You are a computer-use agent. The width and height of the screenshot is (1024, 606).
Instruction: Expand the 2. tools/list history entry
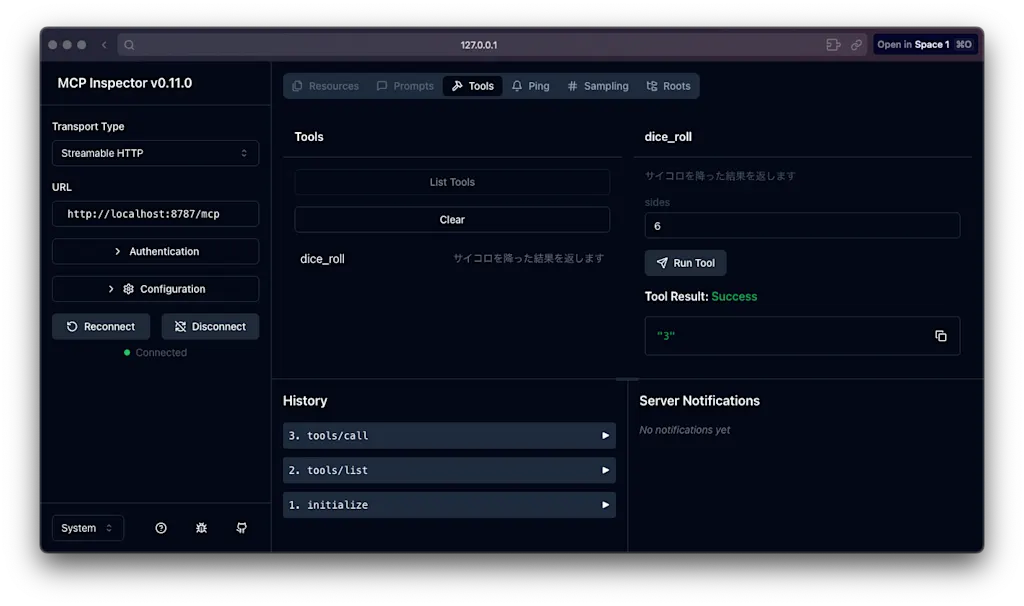coord(449,470)
